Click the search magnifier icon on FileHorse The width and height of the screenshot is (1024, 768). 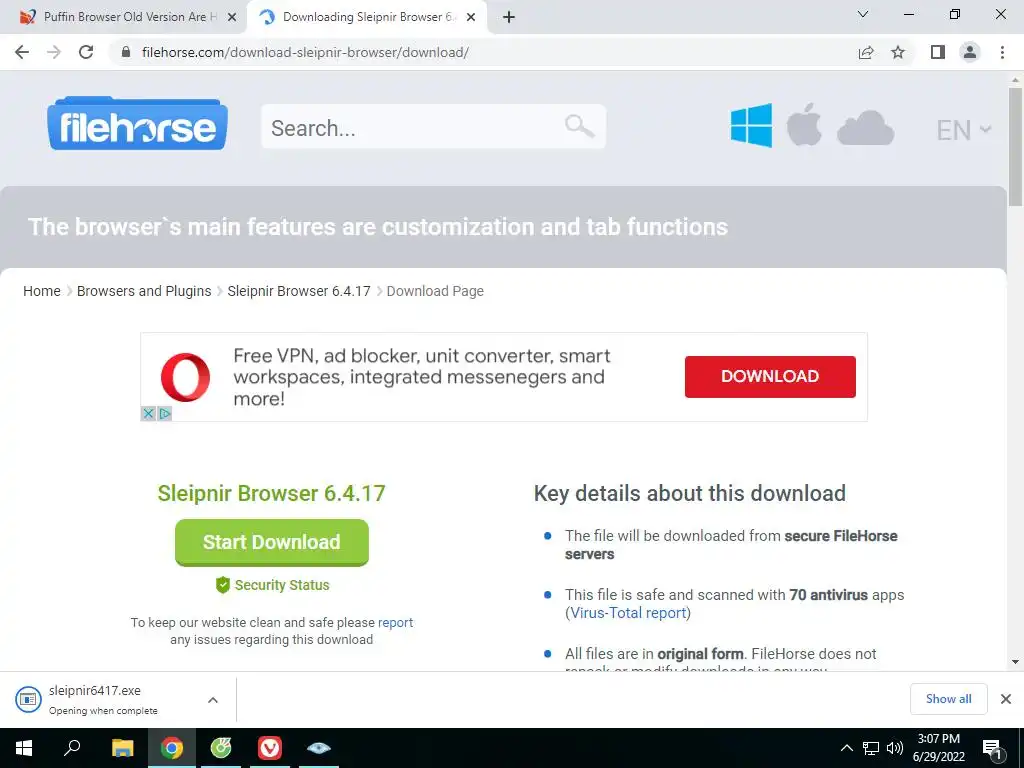(x=579, y=126)
